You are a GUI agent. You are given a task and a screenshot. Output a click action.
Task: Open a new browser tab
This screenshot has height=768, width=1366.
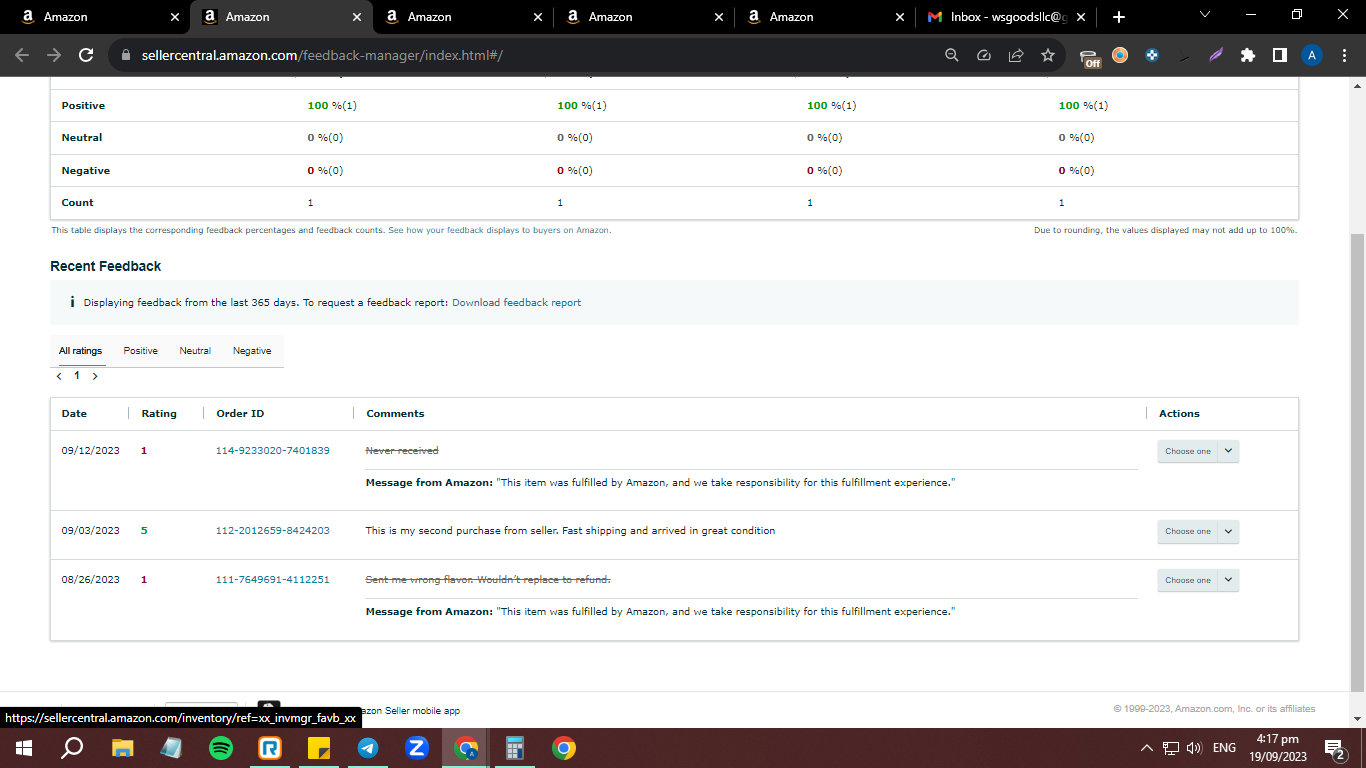[x=1118, y=17]
